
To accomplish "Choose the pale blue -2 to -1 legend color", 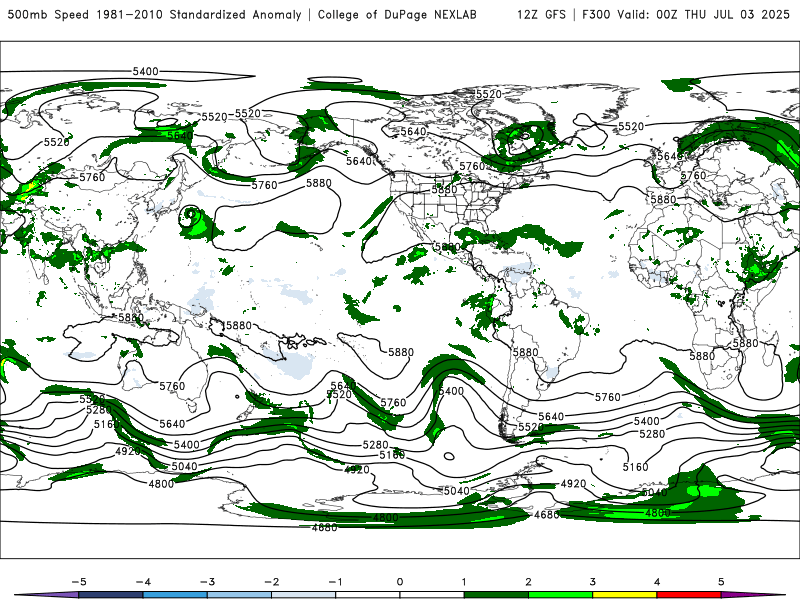I will coord(304,595).
